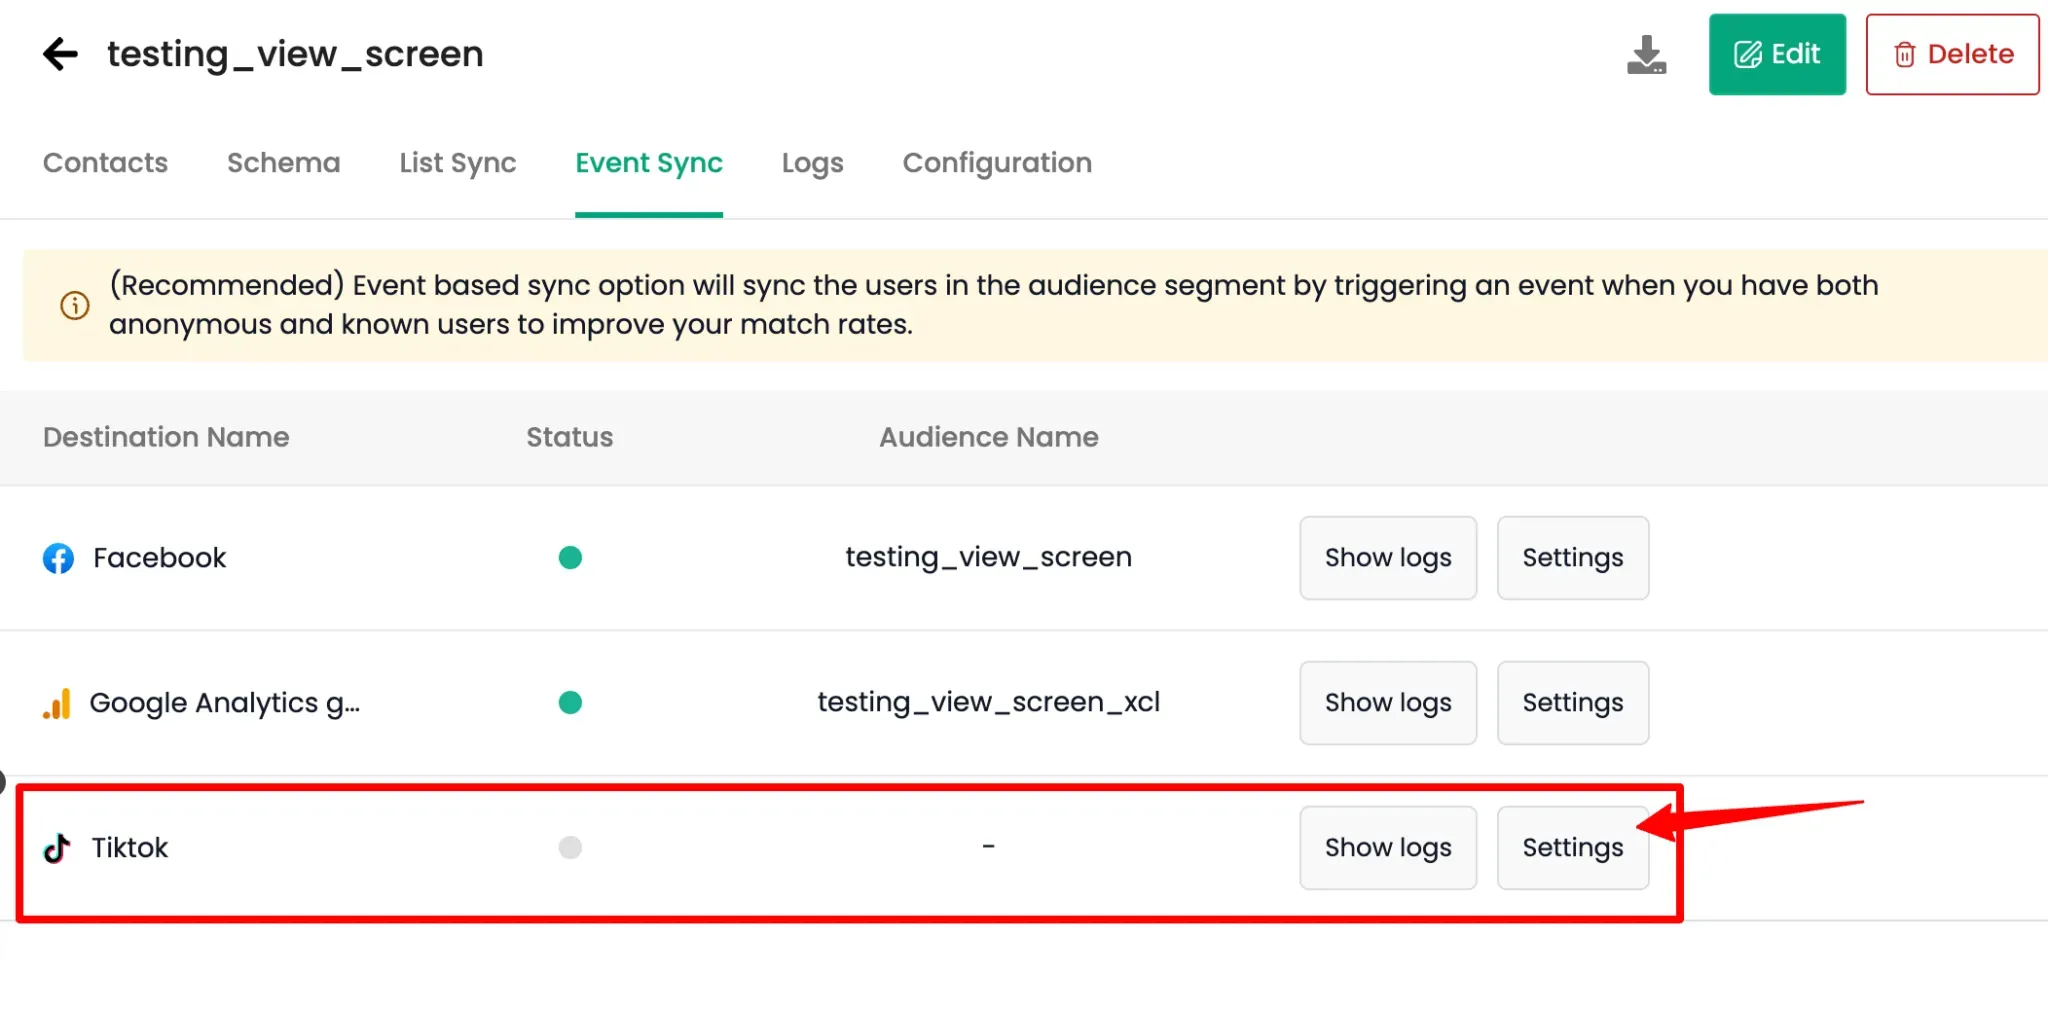Select the Facebook destination name
Screen dimensions: 2048x1010
point(160,558)
